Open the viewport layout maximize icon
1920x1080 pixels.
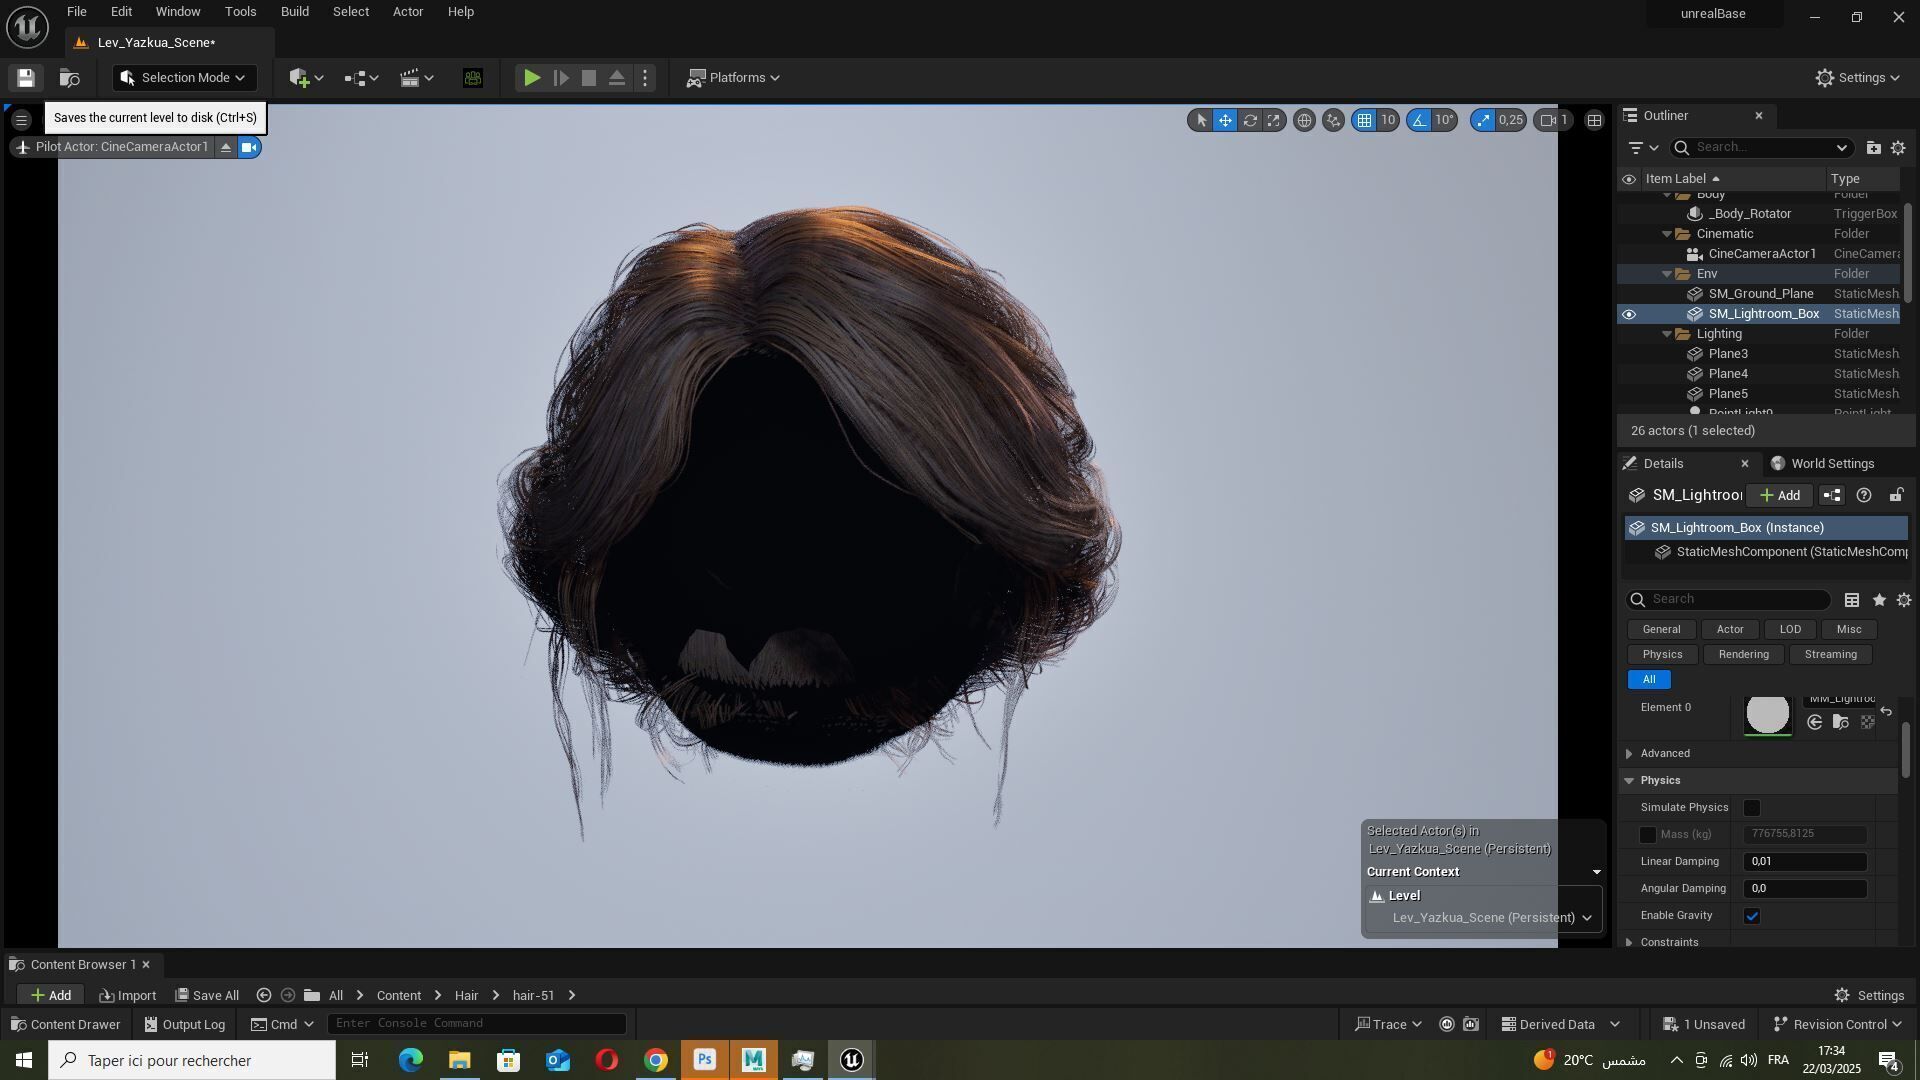pyautogui.click(x=1594, y=121)
